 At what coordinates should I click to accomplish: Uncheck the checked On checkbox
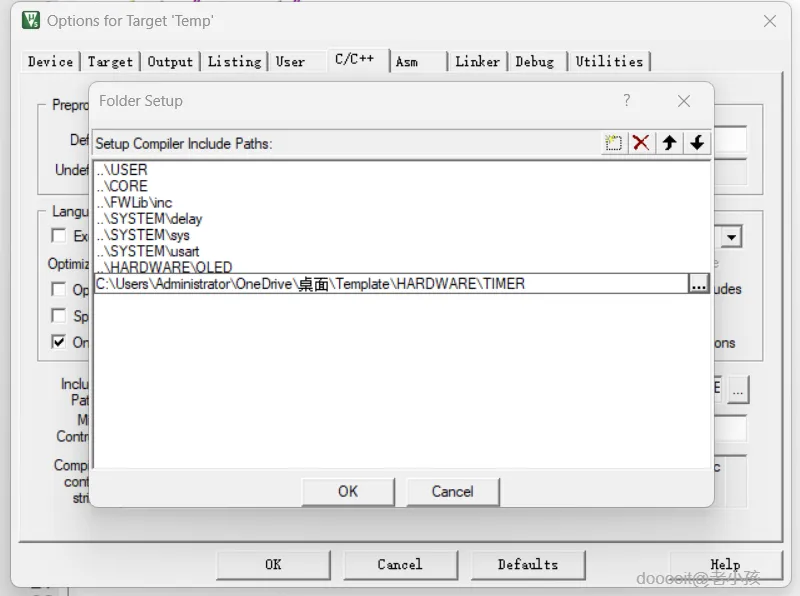(x=59, y=341)
